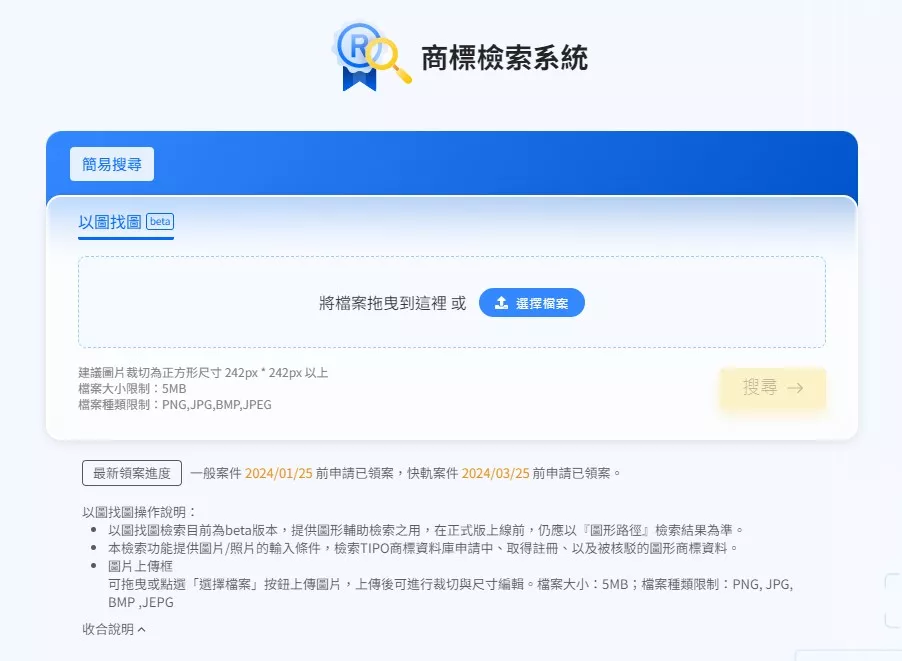Click the chevron-up icon beside 收合說明

[142, 630]
